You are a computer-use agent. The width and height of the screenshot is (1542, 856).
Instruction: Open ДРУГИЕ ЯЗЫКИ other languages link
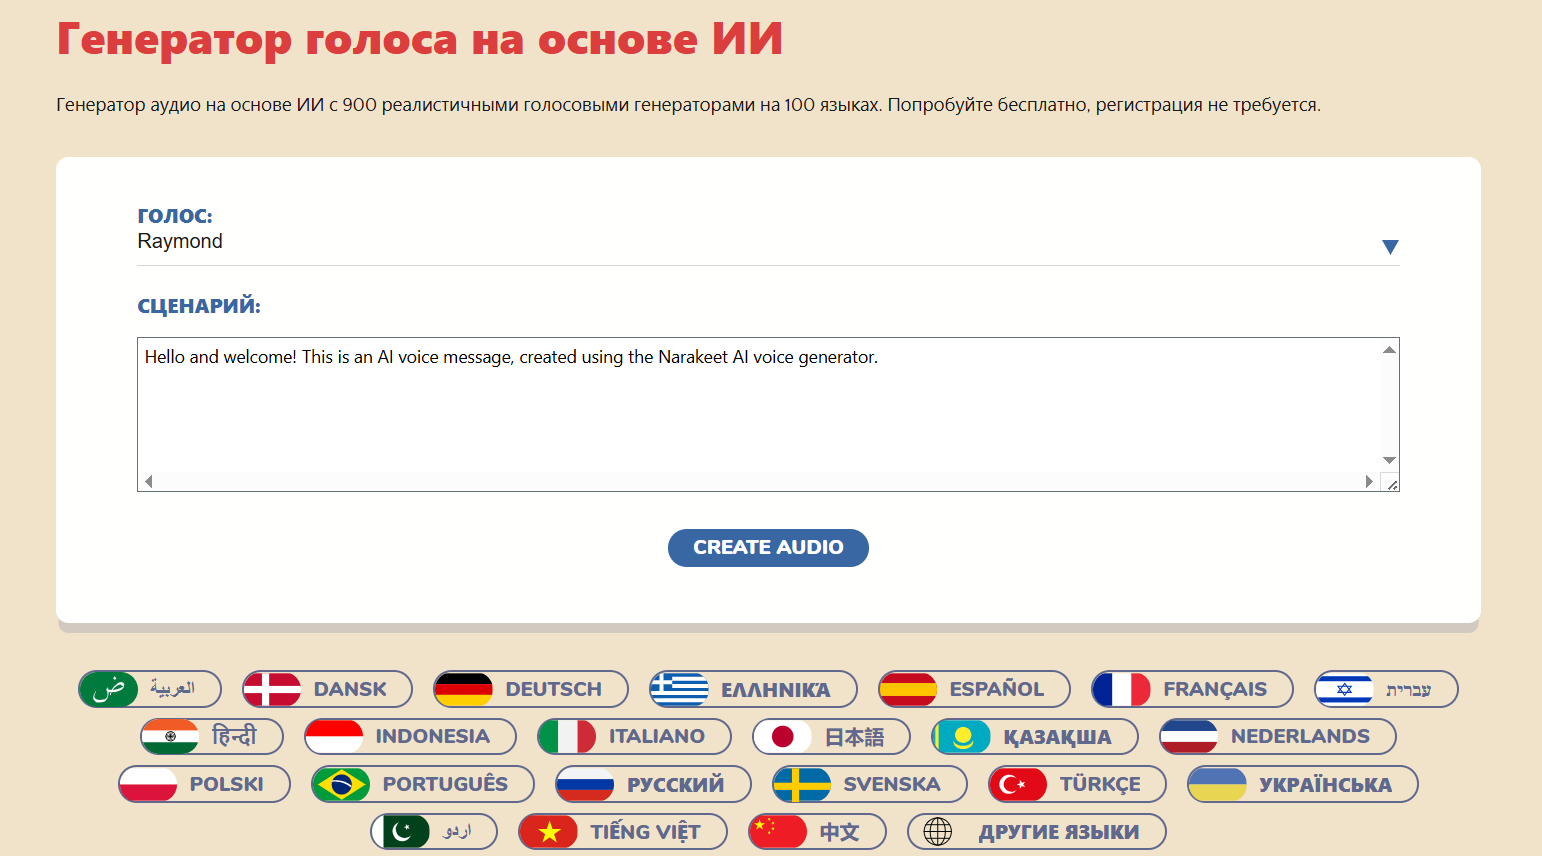[x=1037, y=832]
